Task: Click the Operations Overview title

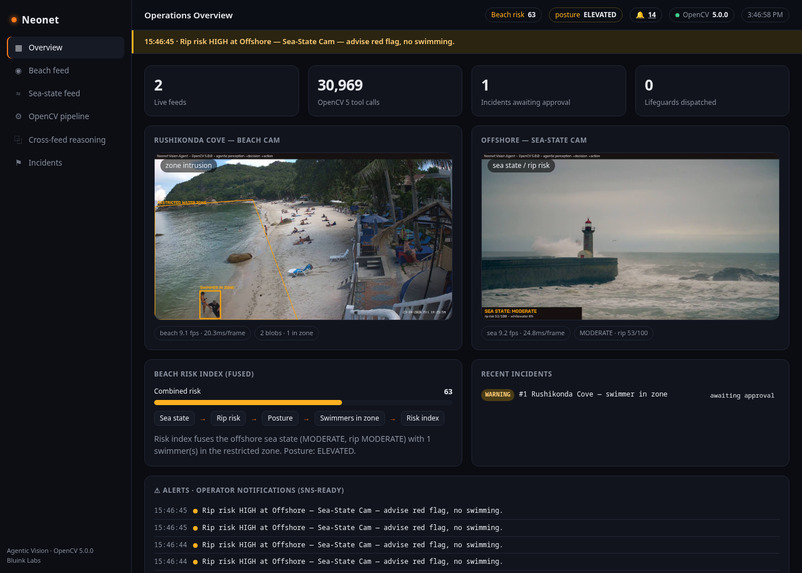Action: (188, 15)
